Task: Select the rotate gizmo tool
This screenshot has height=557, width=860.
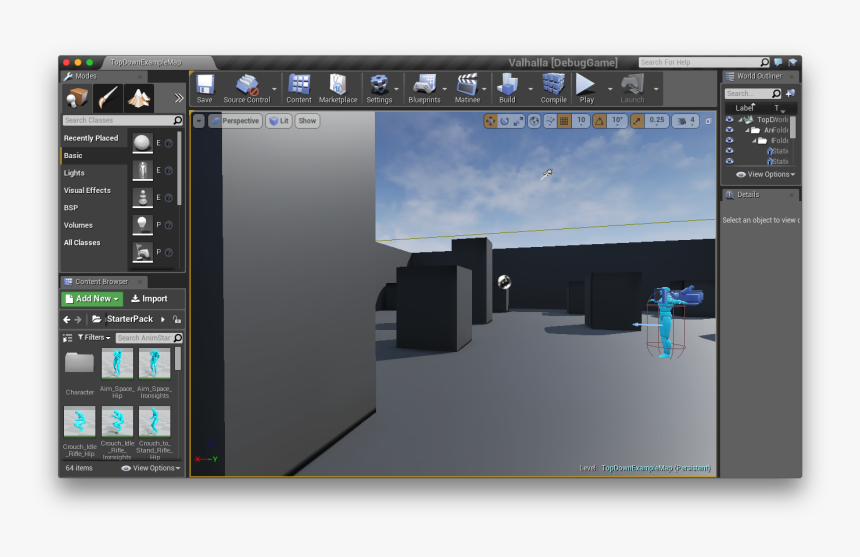Action: [504, 121]
